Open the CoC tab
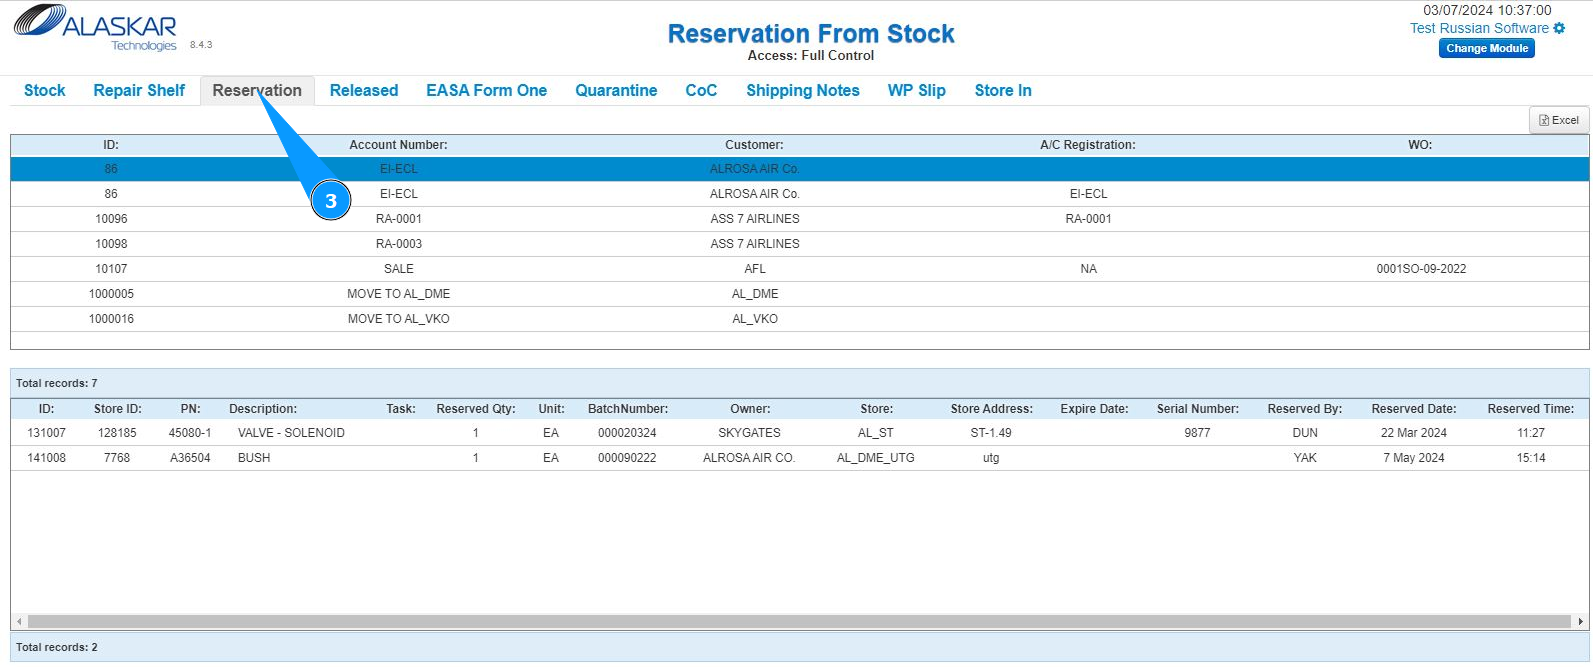 coord(701,90)
